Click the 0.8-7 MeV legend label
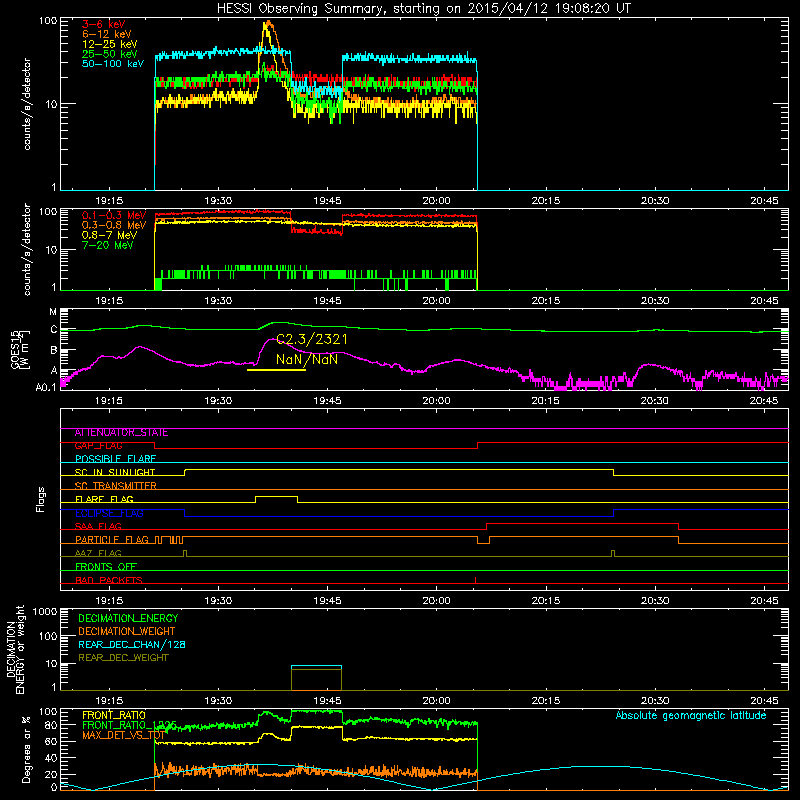This screenshot has width=800, height=800. pyautogui.click(x=109, y=235)
